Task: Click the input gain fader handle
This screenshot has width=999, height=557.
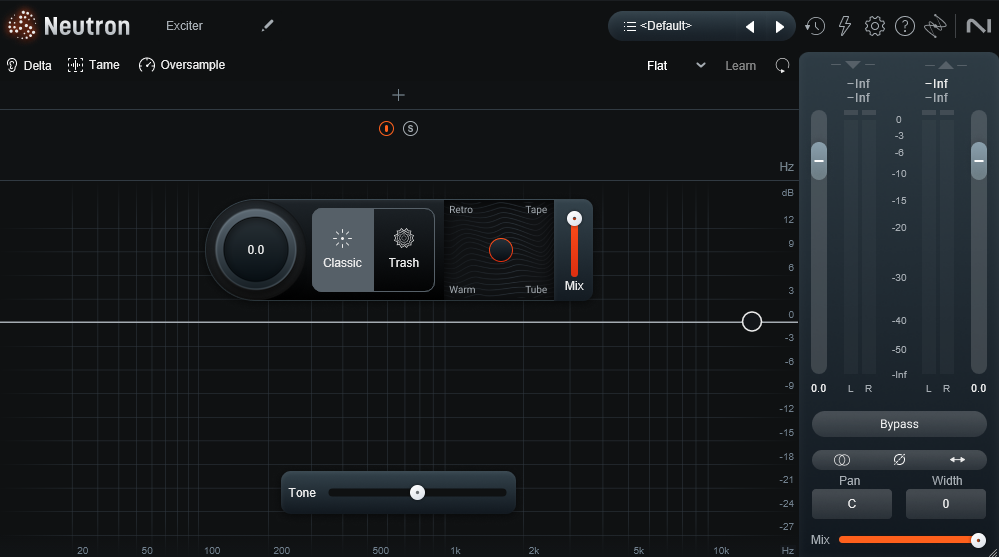Action: [819, 161]
